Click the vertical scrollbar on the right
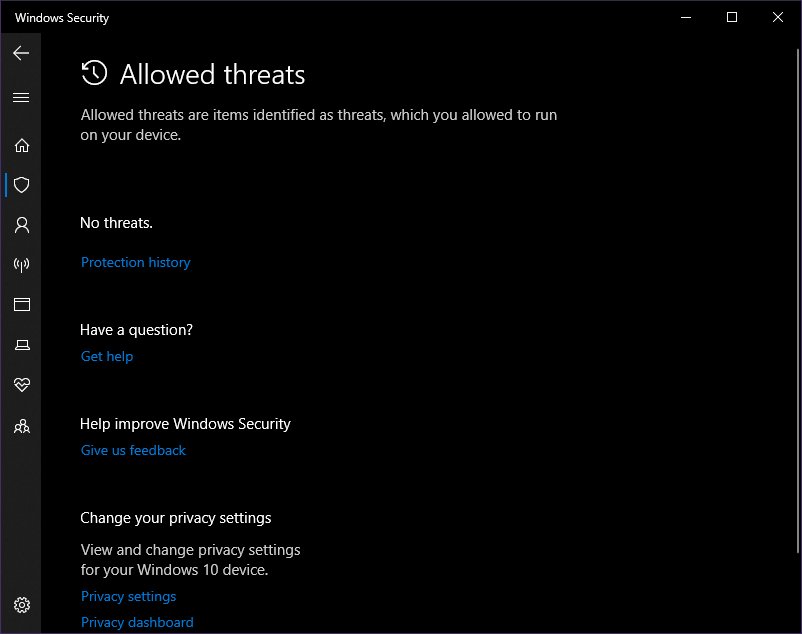The image size is (802, 634). click(x=797, y=301)
